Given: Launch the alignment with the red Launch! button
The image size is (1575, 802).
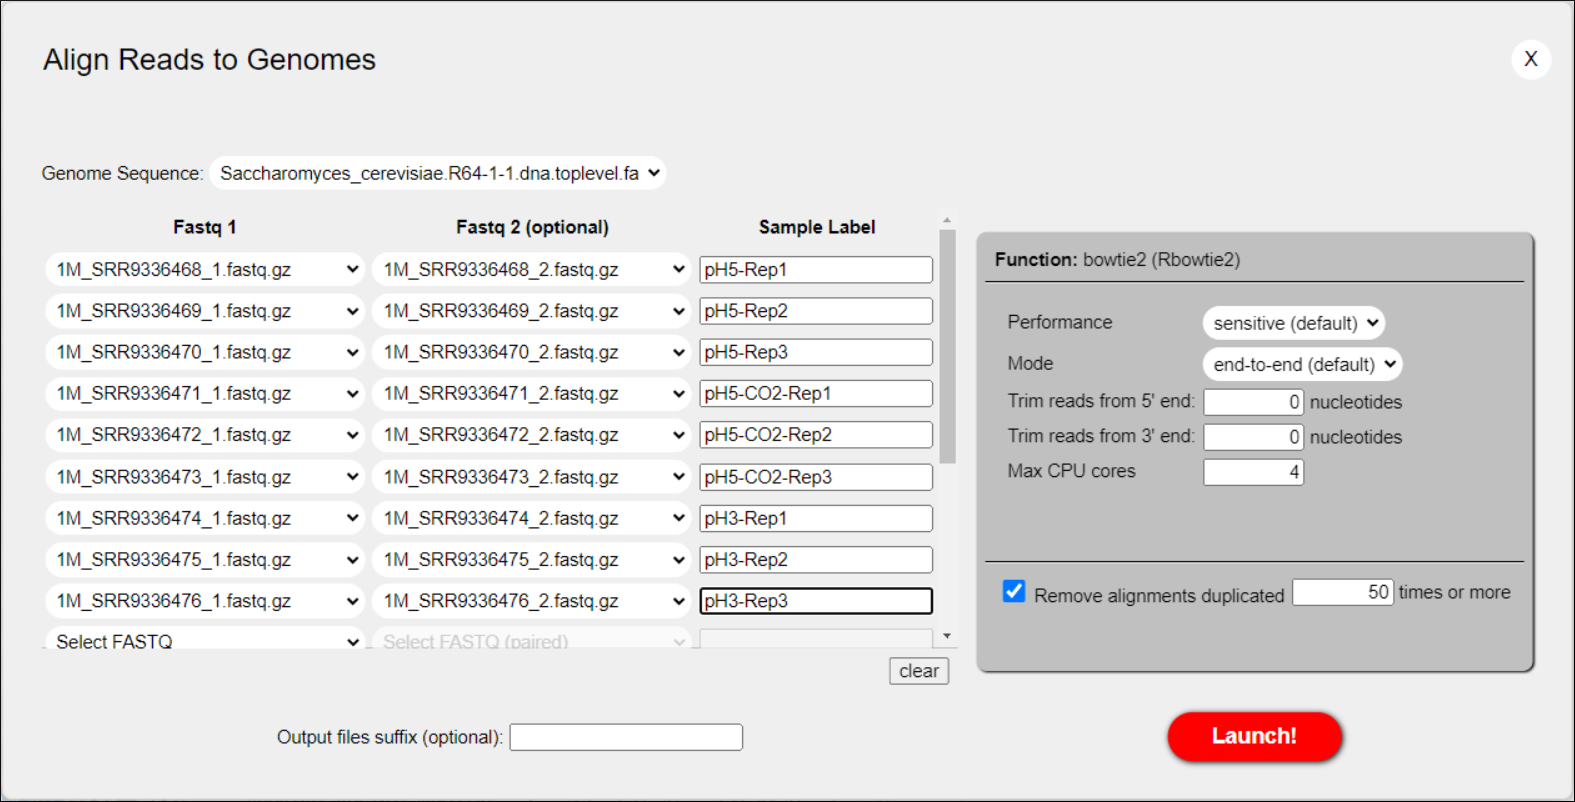Looking at the screenshot, I should pyautogui.click(x=1254, y=736).
